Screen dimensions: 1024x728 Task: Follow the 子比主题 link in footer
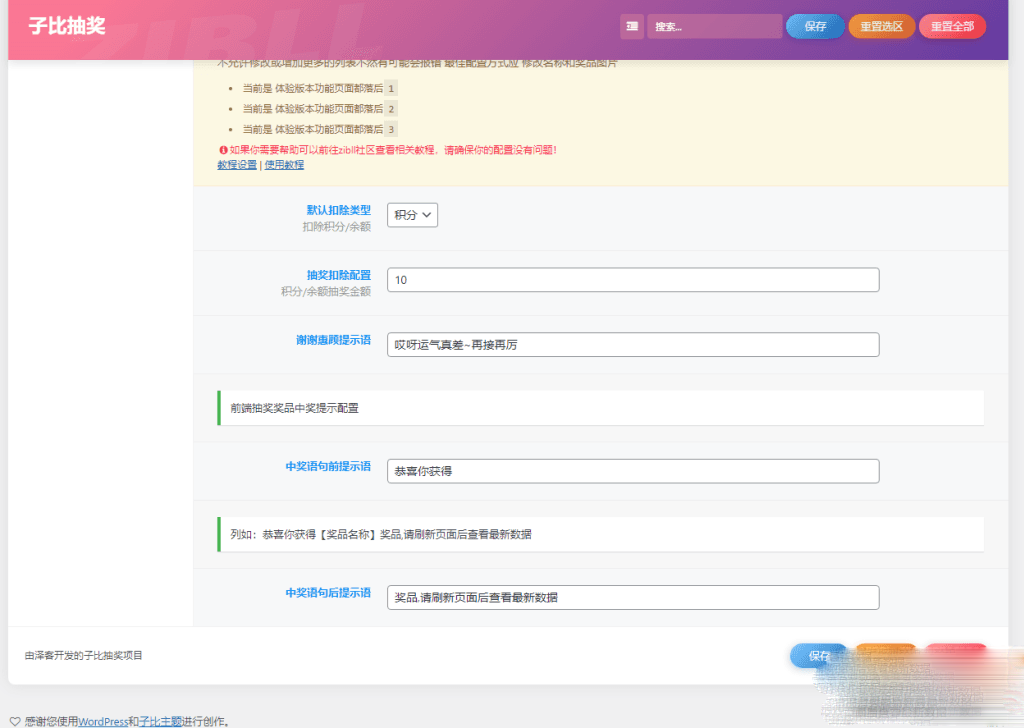click(160, 721)
